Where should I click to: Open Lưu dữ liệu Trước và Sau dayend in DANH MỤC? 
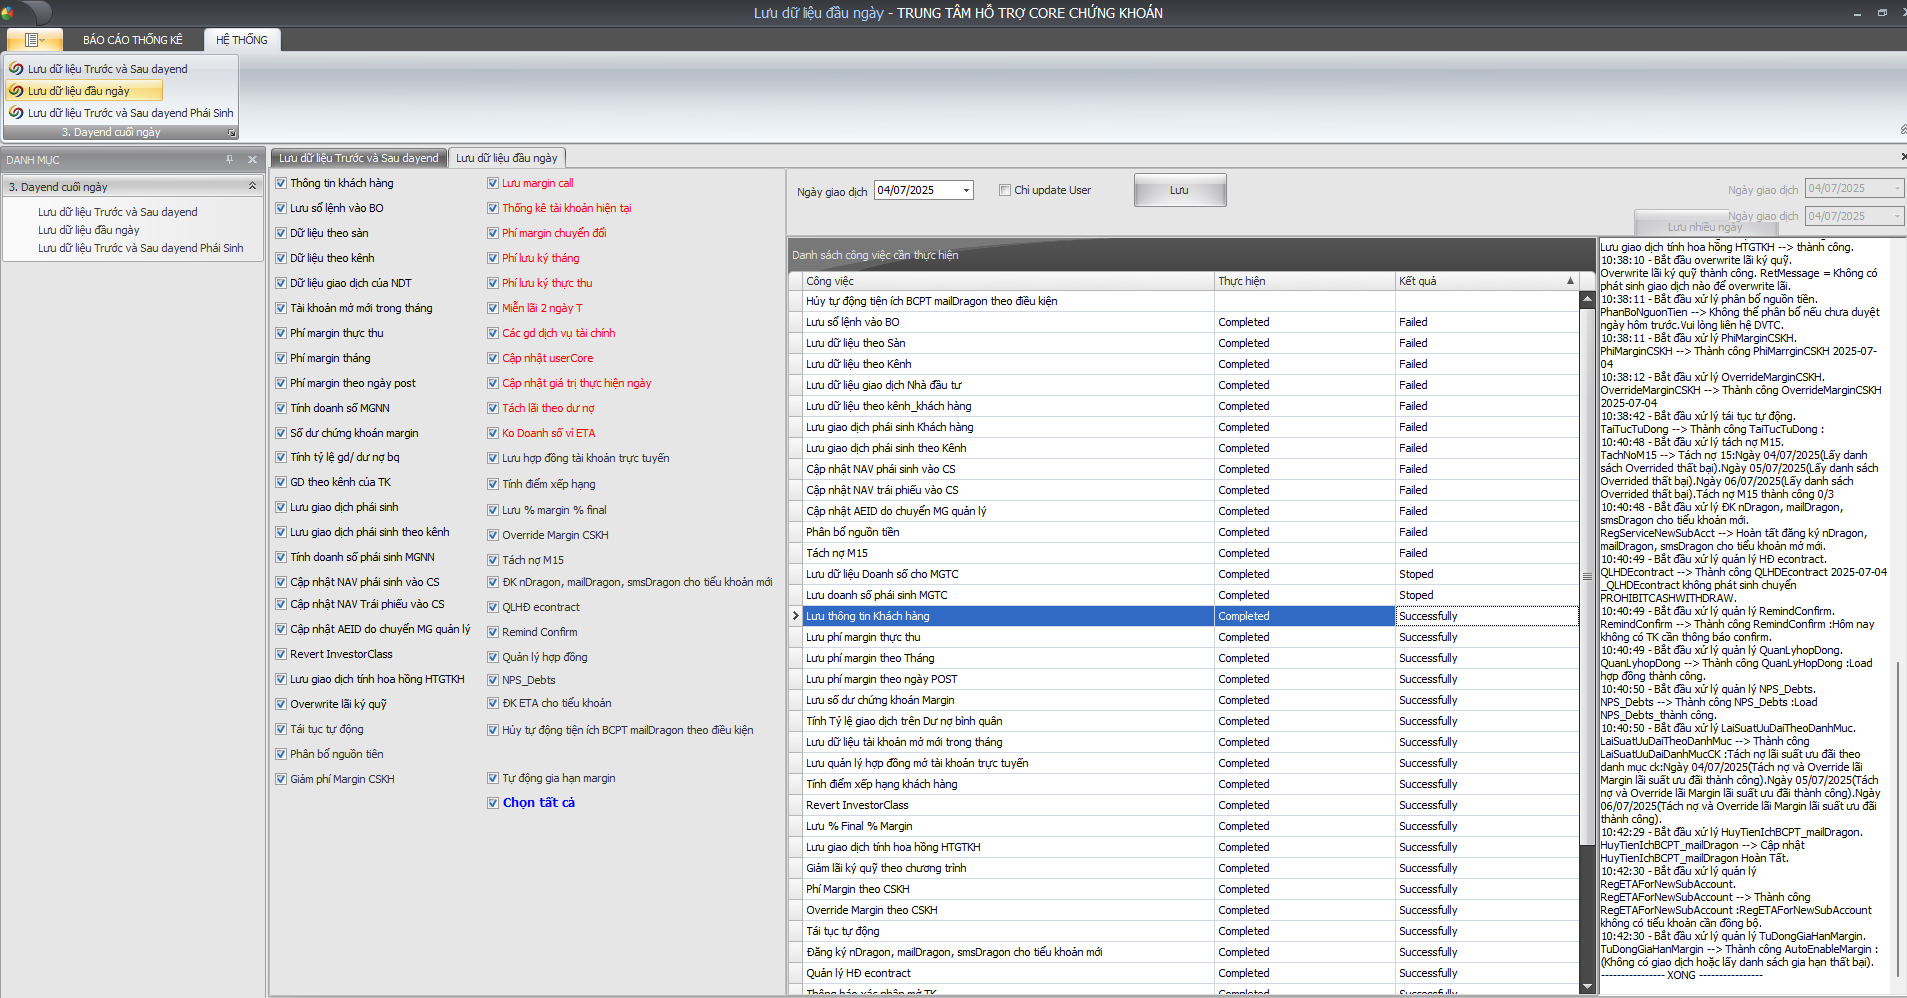click(118, 212)
